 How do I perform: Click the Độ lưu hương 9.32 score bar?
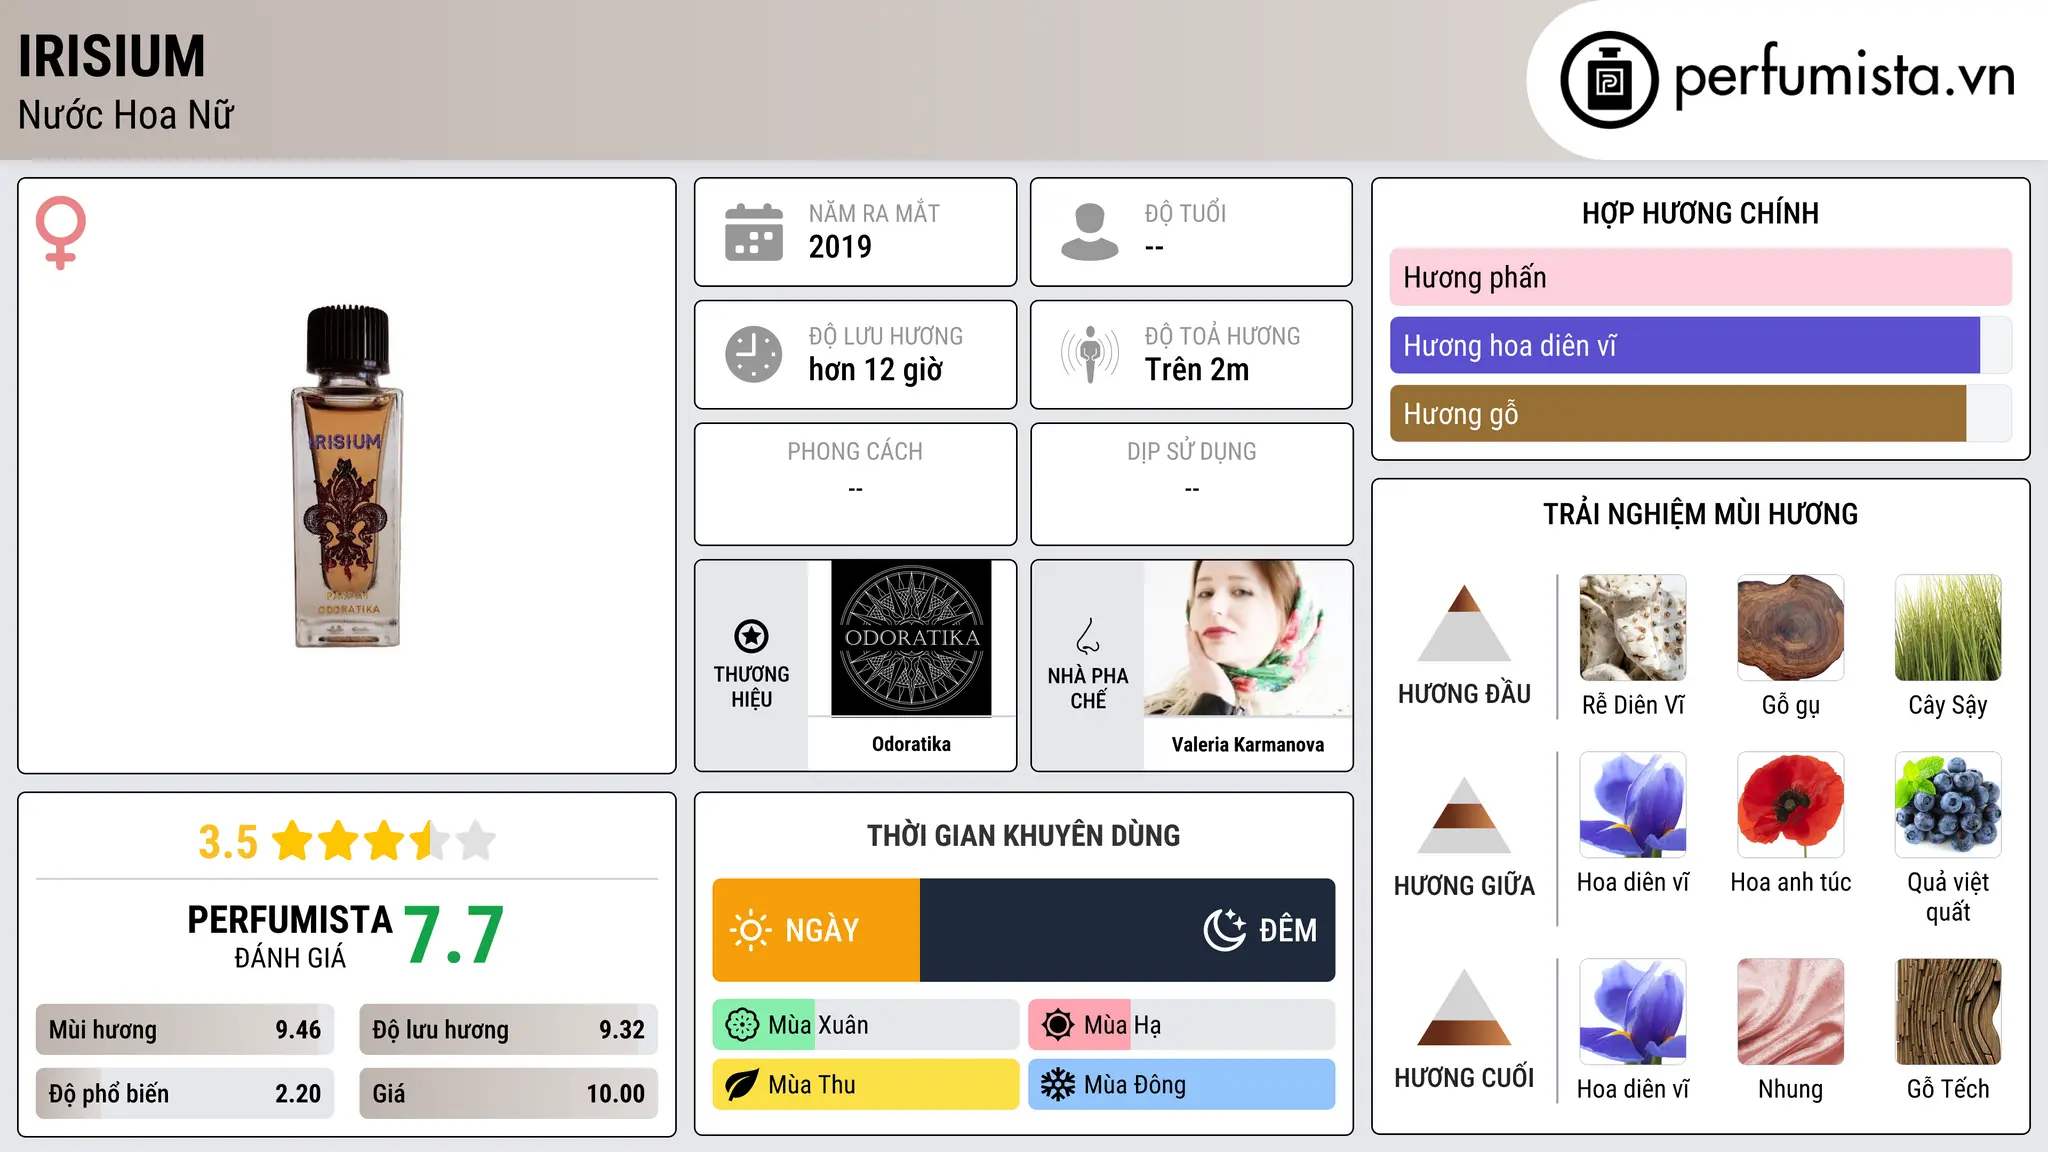(x=509, y=1030)
